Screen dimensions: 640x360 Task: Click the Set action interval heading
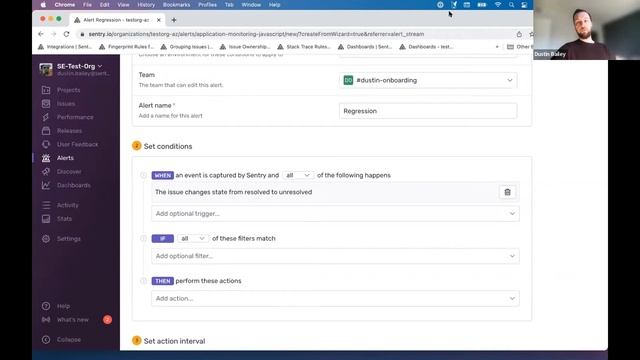click(174, 341)
